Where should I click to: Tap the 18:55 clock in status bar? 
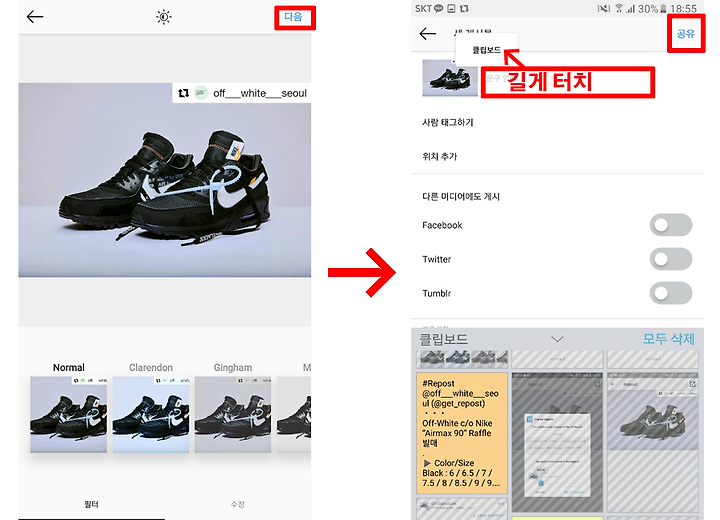(683, 8)
